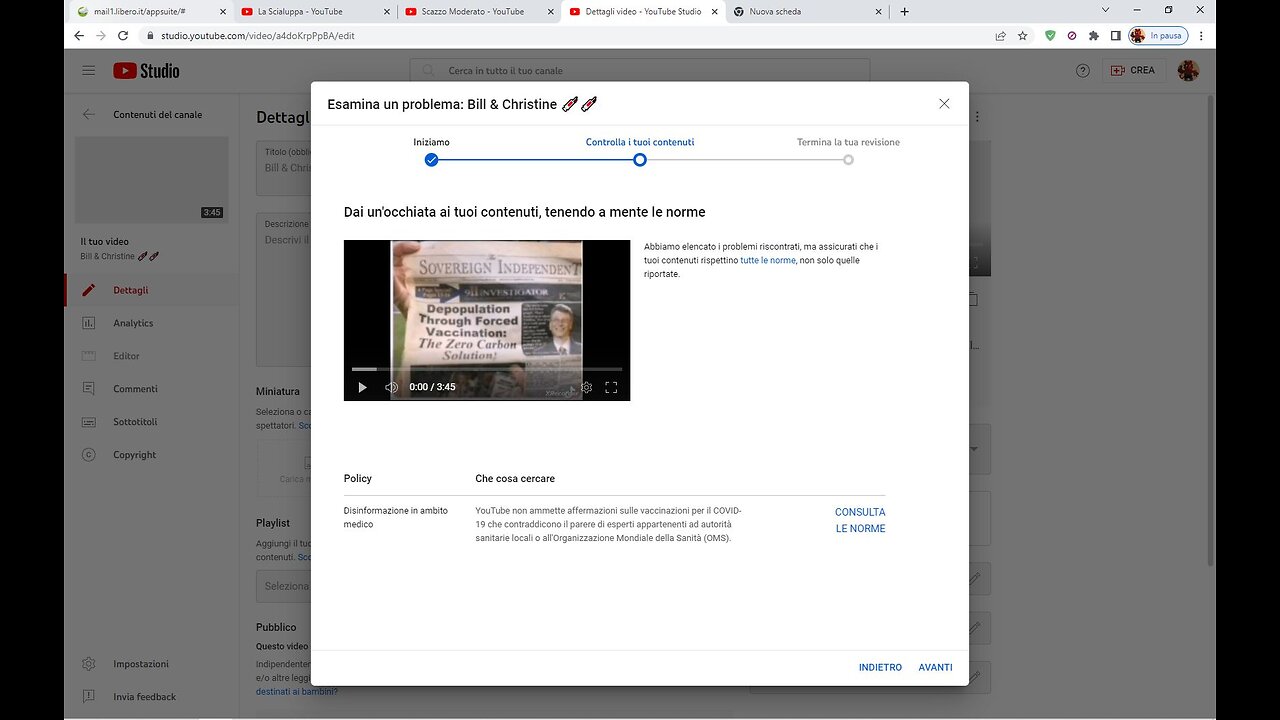
Task: Click the CREA button
Action: click(x=1132, y=71)
